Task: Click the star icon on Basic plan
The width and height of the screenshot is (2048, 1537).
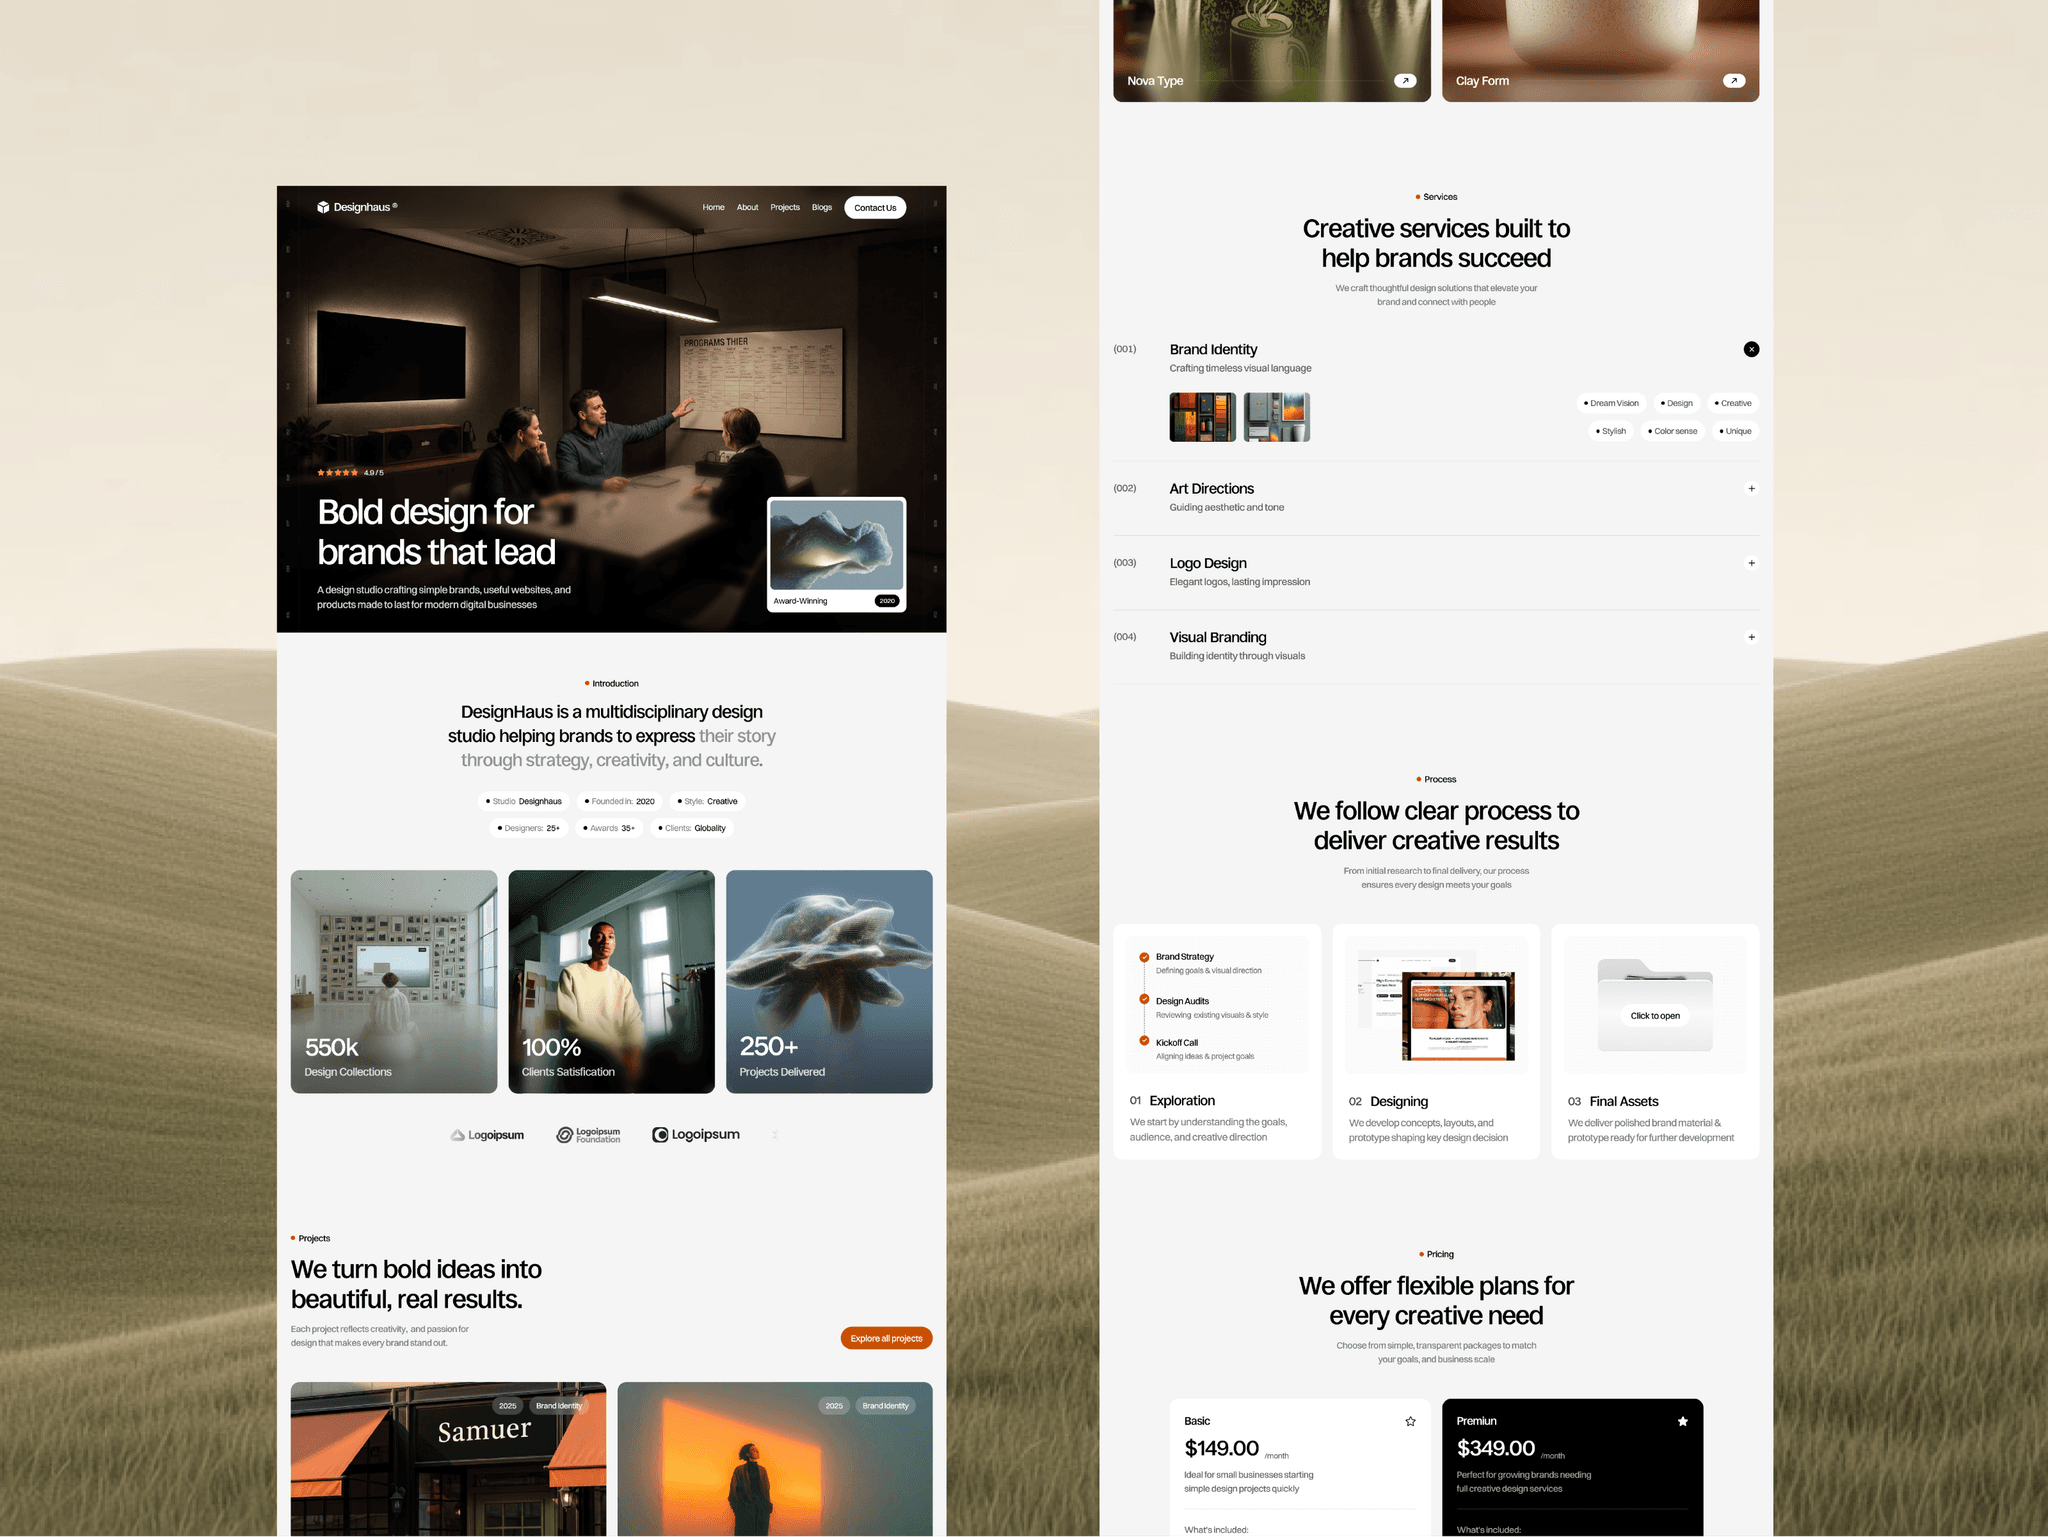Action: [1410, 1421]
